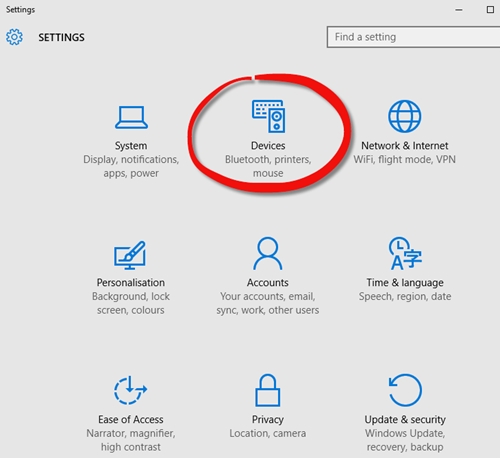Open the Accounts person icon
The width and height of the screenshot is (500, 458).
tap(268, 253)
